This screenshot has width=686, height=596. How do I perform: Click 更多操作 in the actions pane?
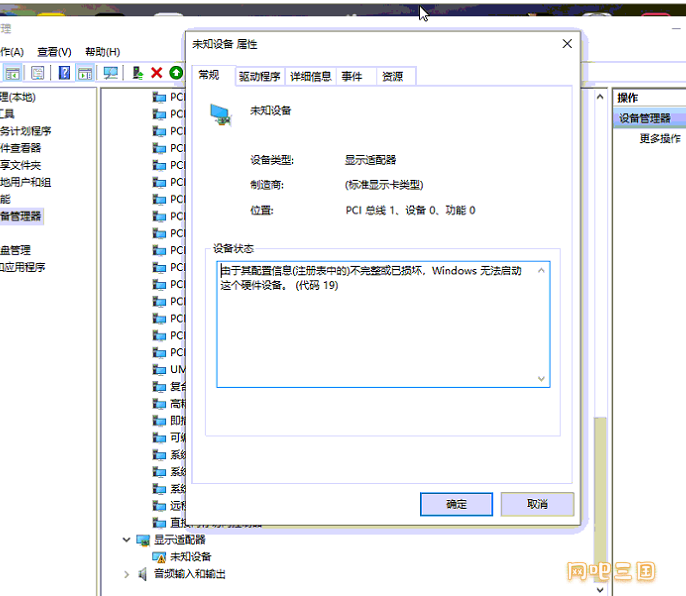(660, 139)
